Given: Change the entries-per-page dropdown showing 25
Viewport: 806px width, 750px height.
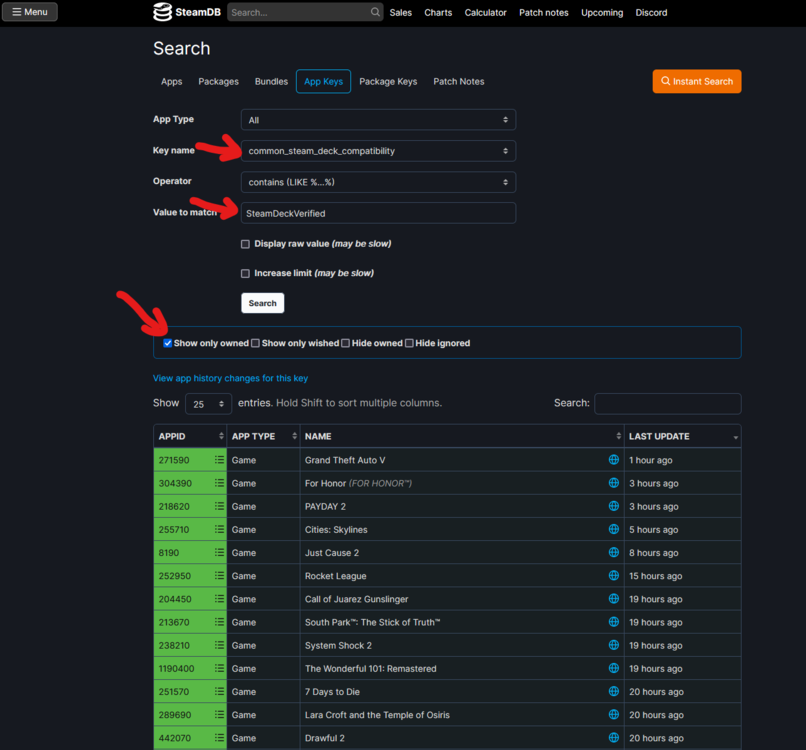Looking at the screenshot, I should tap(208, 404).
